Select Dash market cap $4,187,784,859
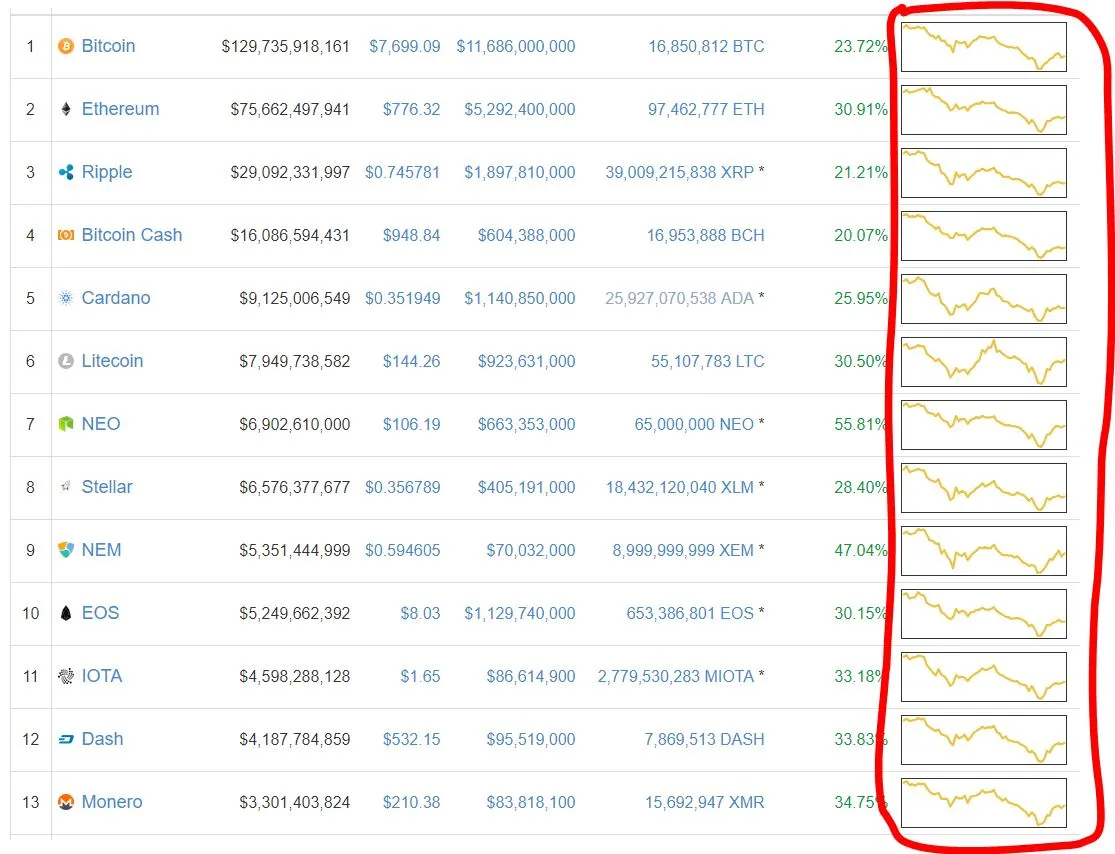This screenshot has height=854, width=1115. click(294, 740)
